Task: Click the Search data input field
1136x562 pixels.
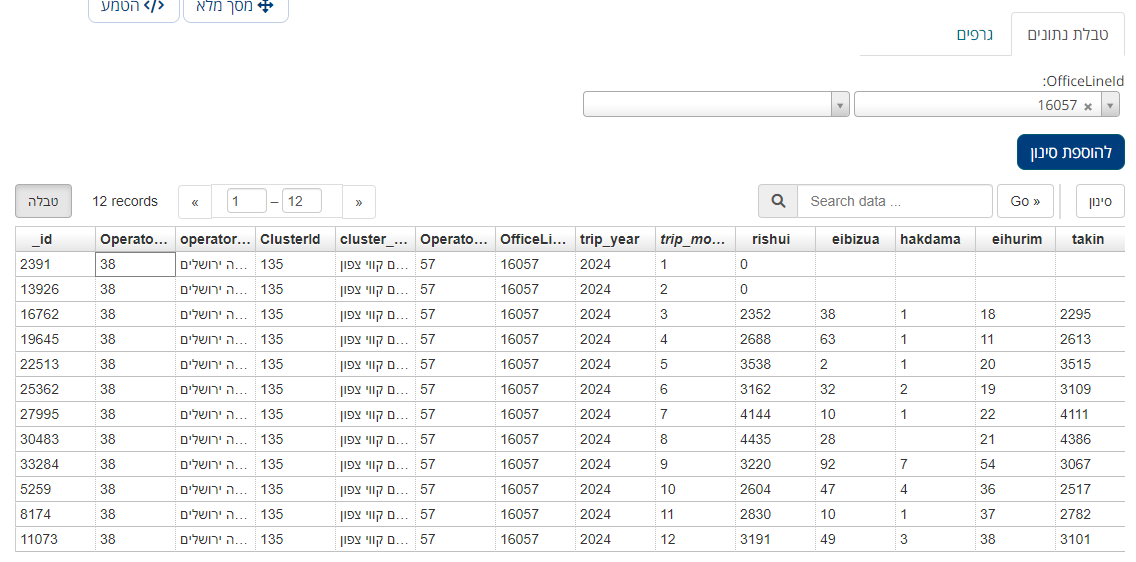Action: click(894, 201)
